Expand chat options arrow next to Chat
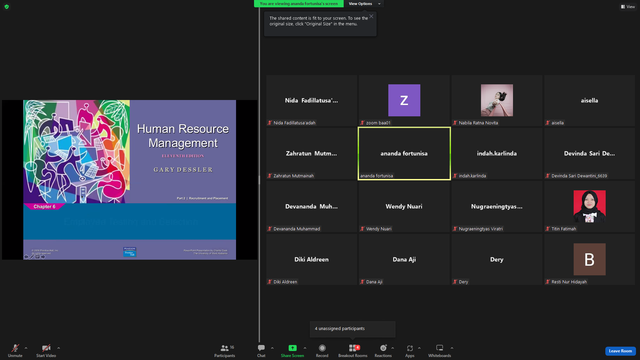 tap(272, 348)
